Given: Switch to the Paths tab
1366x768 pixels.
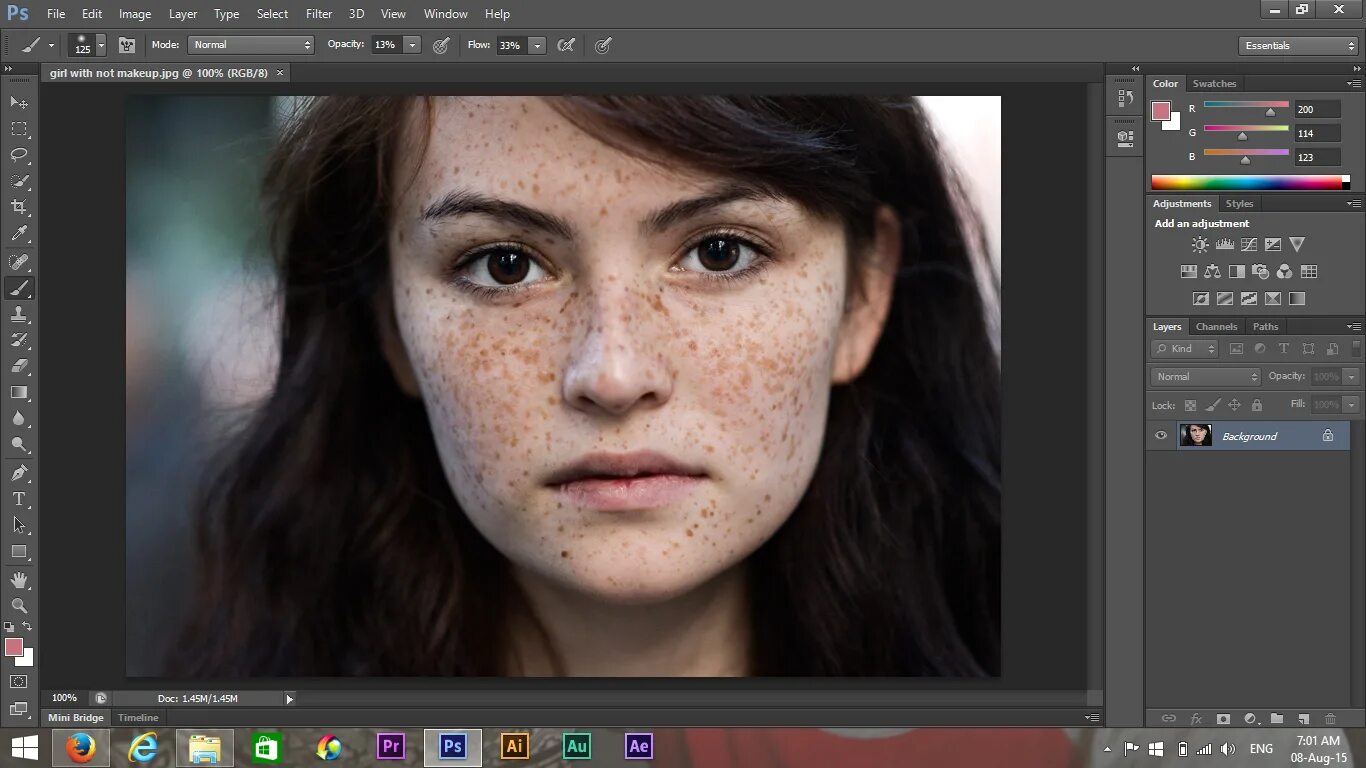Looking at the screenshot, I should 1265,327.
